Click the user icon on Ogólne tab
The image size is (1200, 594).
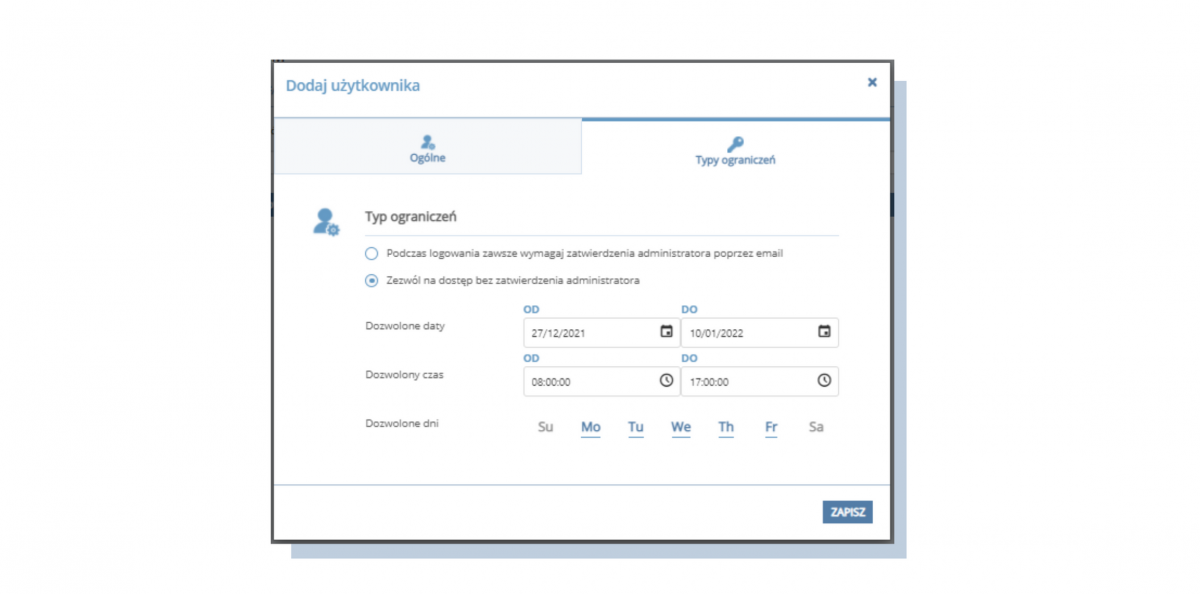pyautogui.click(x=427, y=142)
